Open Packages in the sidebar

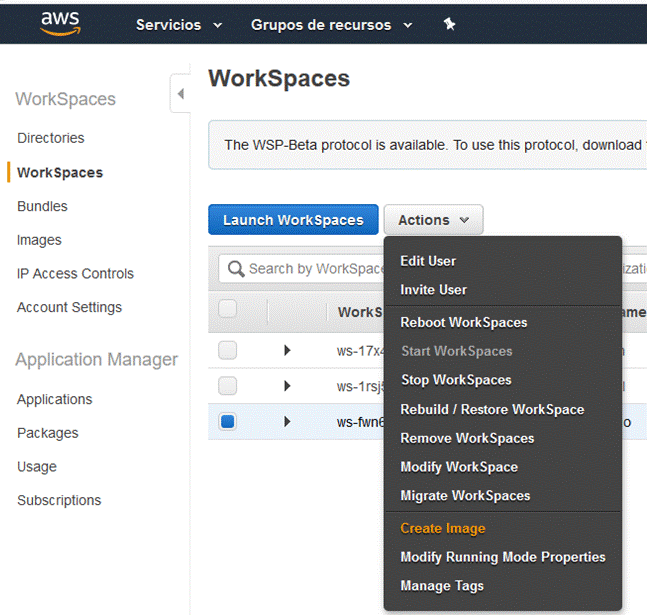coord(47,433)
